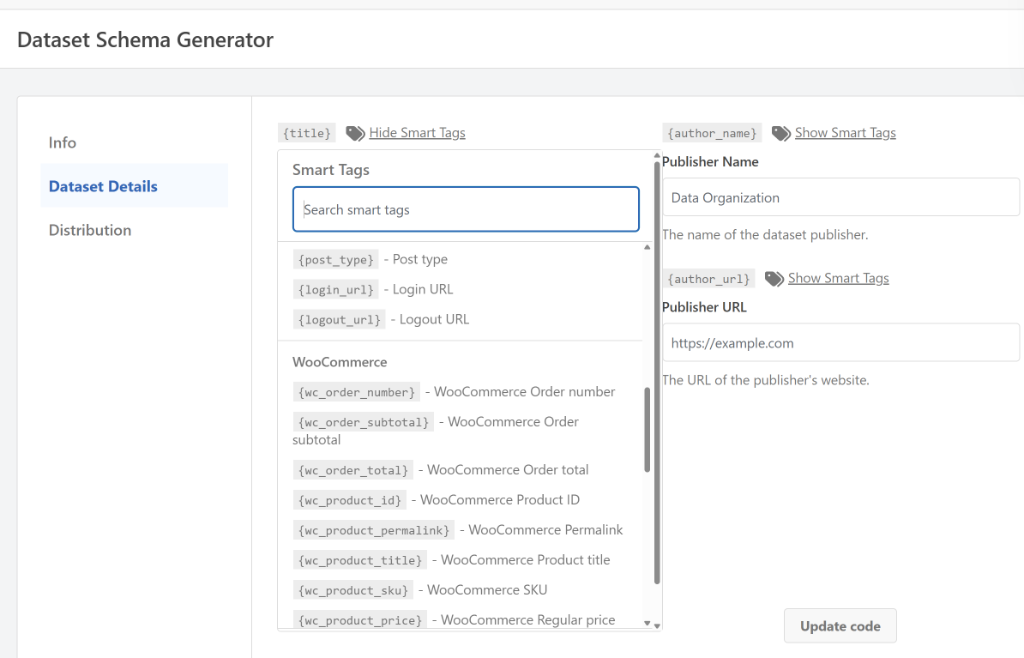Hide Smart Tags panel via link

click(x=417, y=133)
